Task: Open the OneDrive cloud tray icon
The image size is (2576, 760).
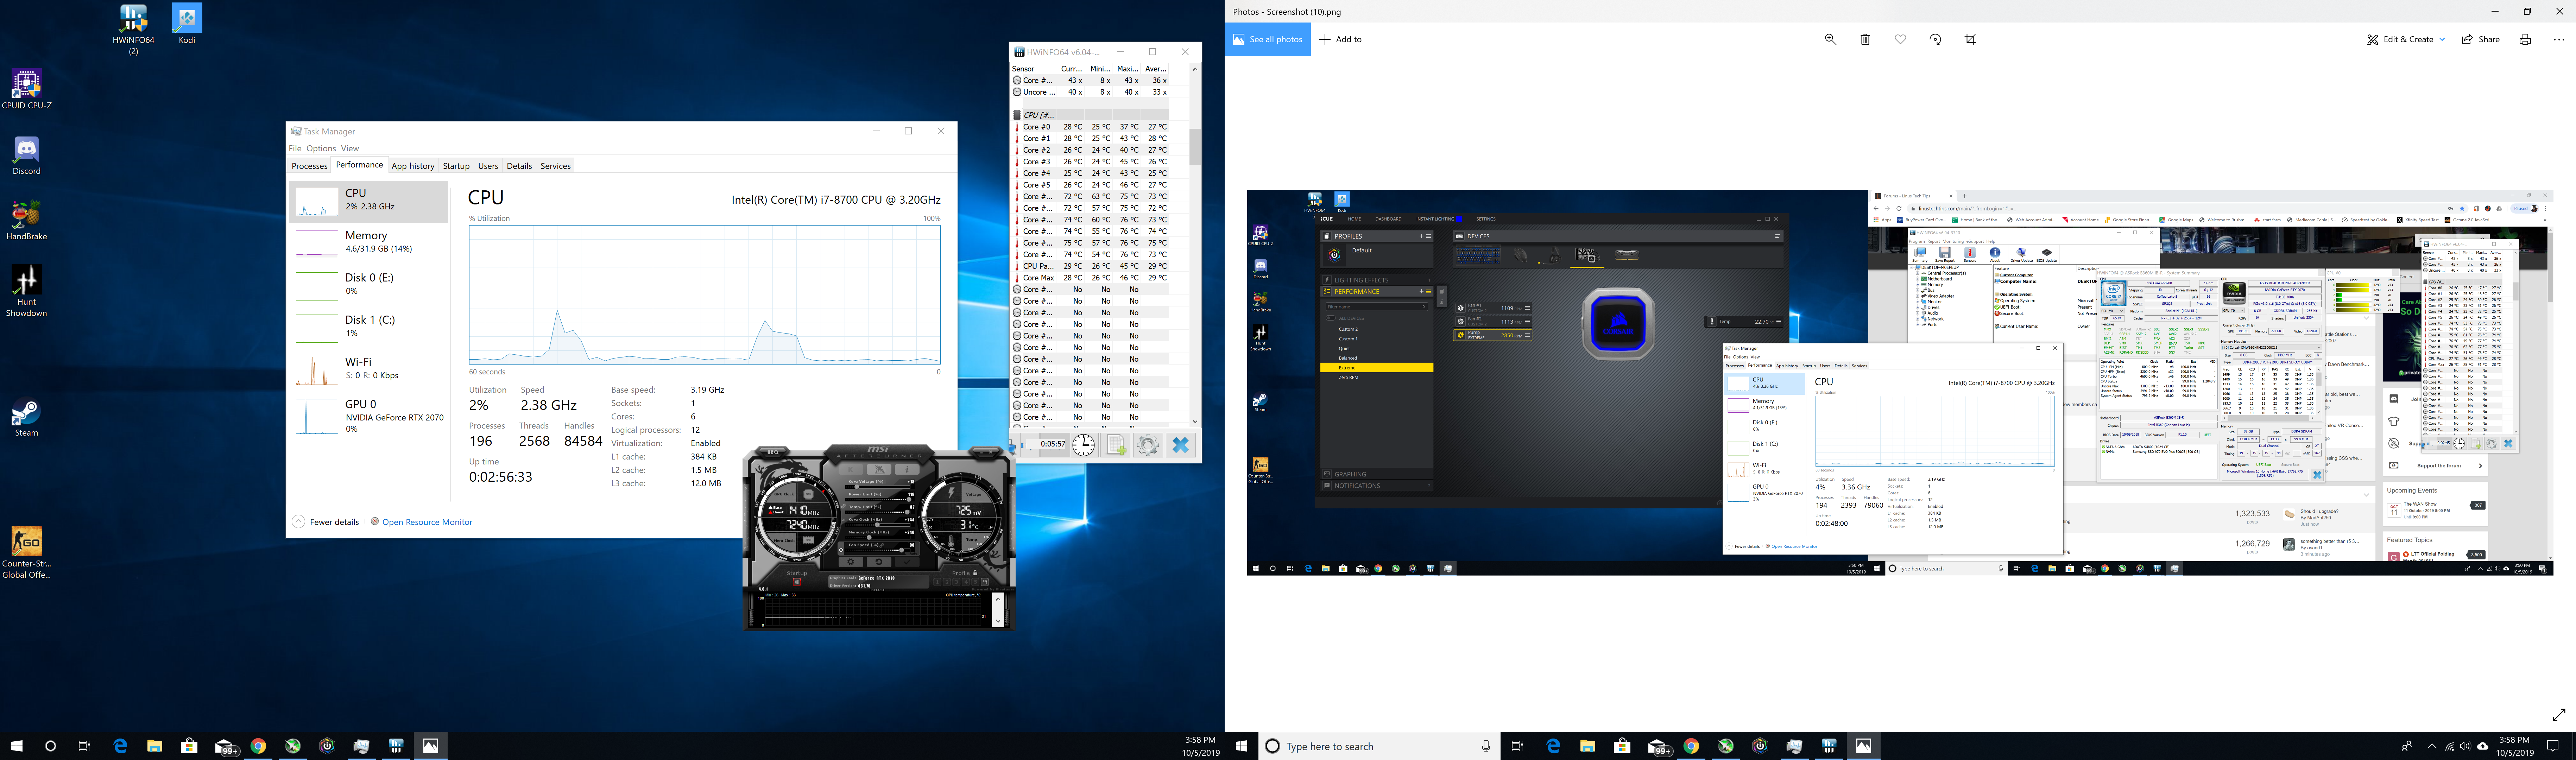Action: [x=2483, y=746]
